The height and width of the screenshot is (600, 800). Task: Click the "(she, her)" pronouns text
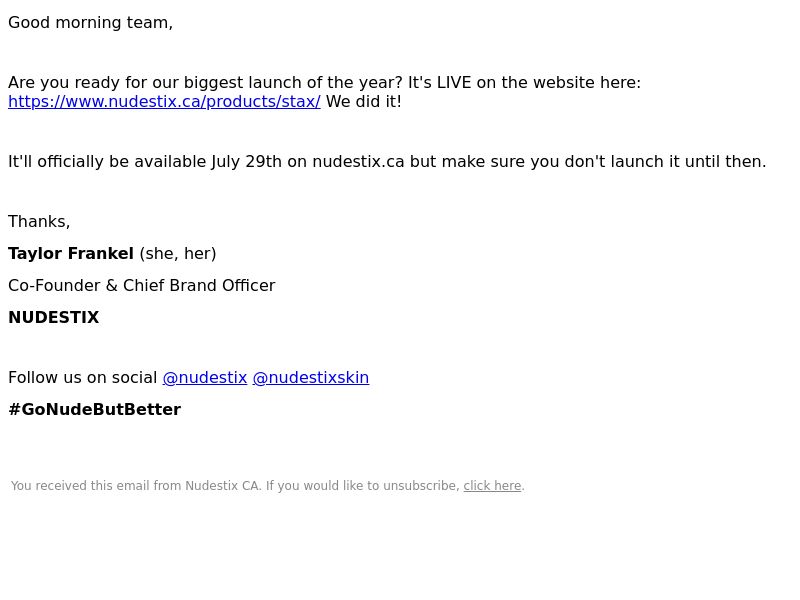tap(178, 254)
